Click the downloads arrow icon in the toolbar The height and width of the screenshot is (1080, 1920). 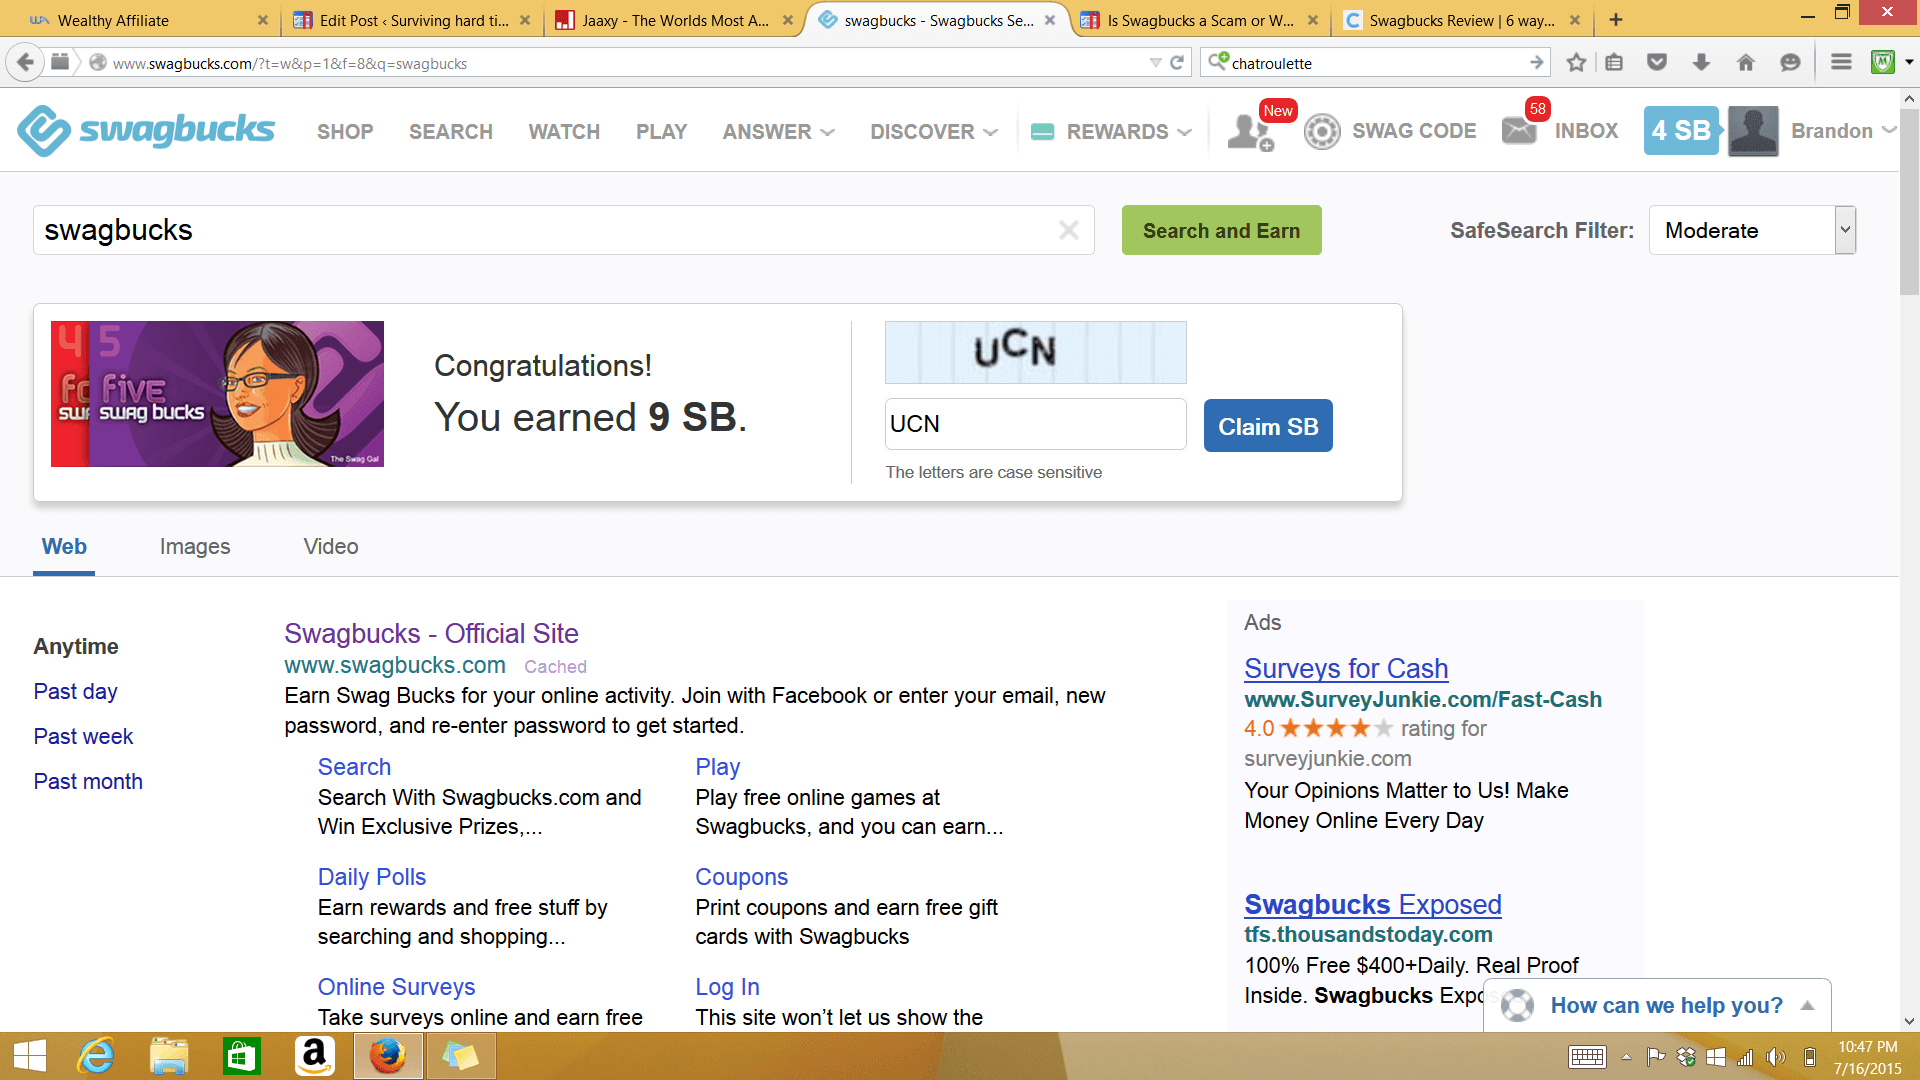coord(1701,62)
